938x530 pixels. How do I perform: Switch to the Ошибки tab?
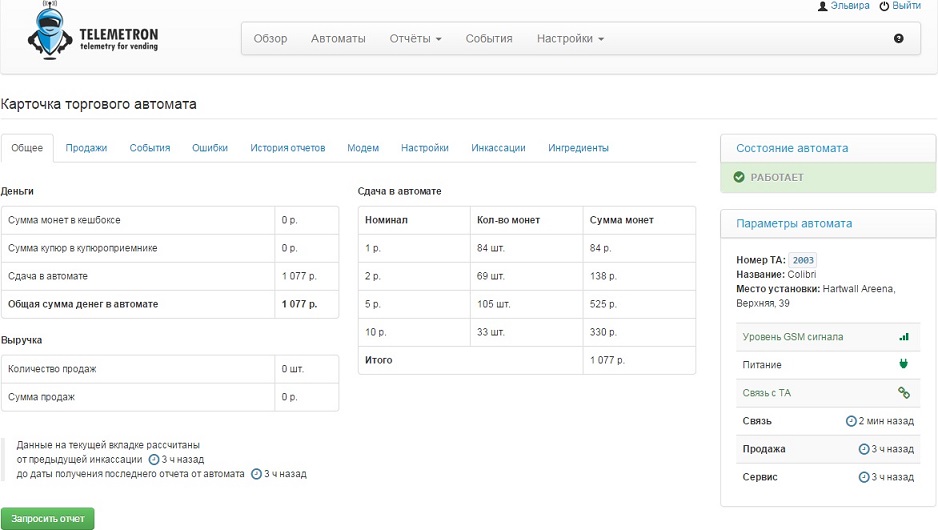(x=210, y=148)
